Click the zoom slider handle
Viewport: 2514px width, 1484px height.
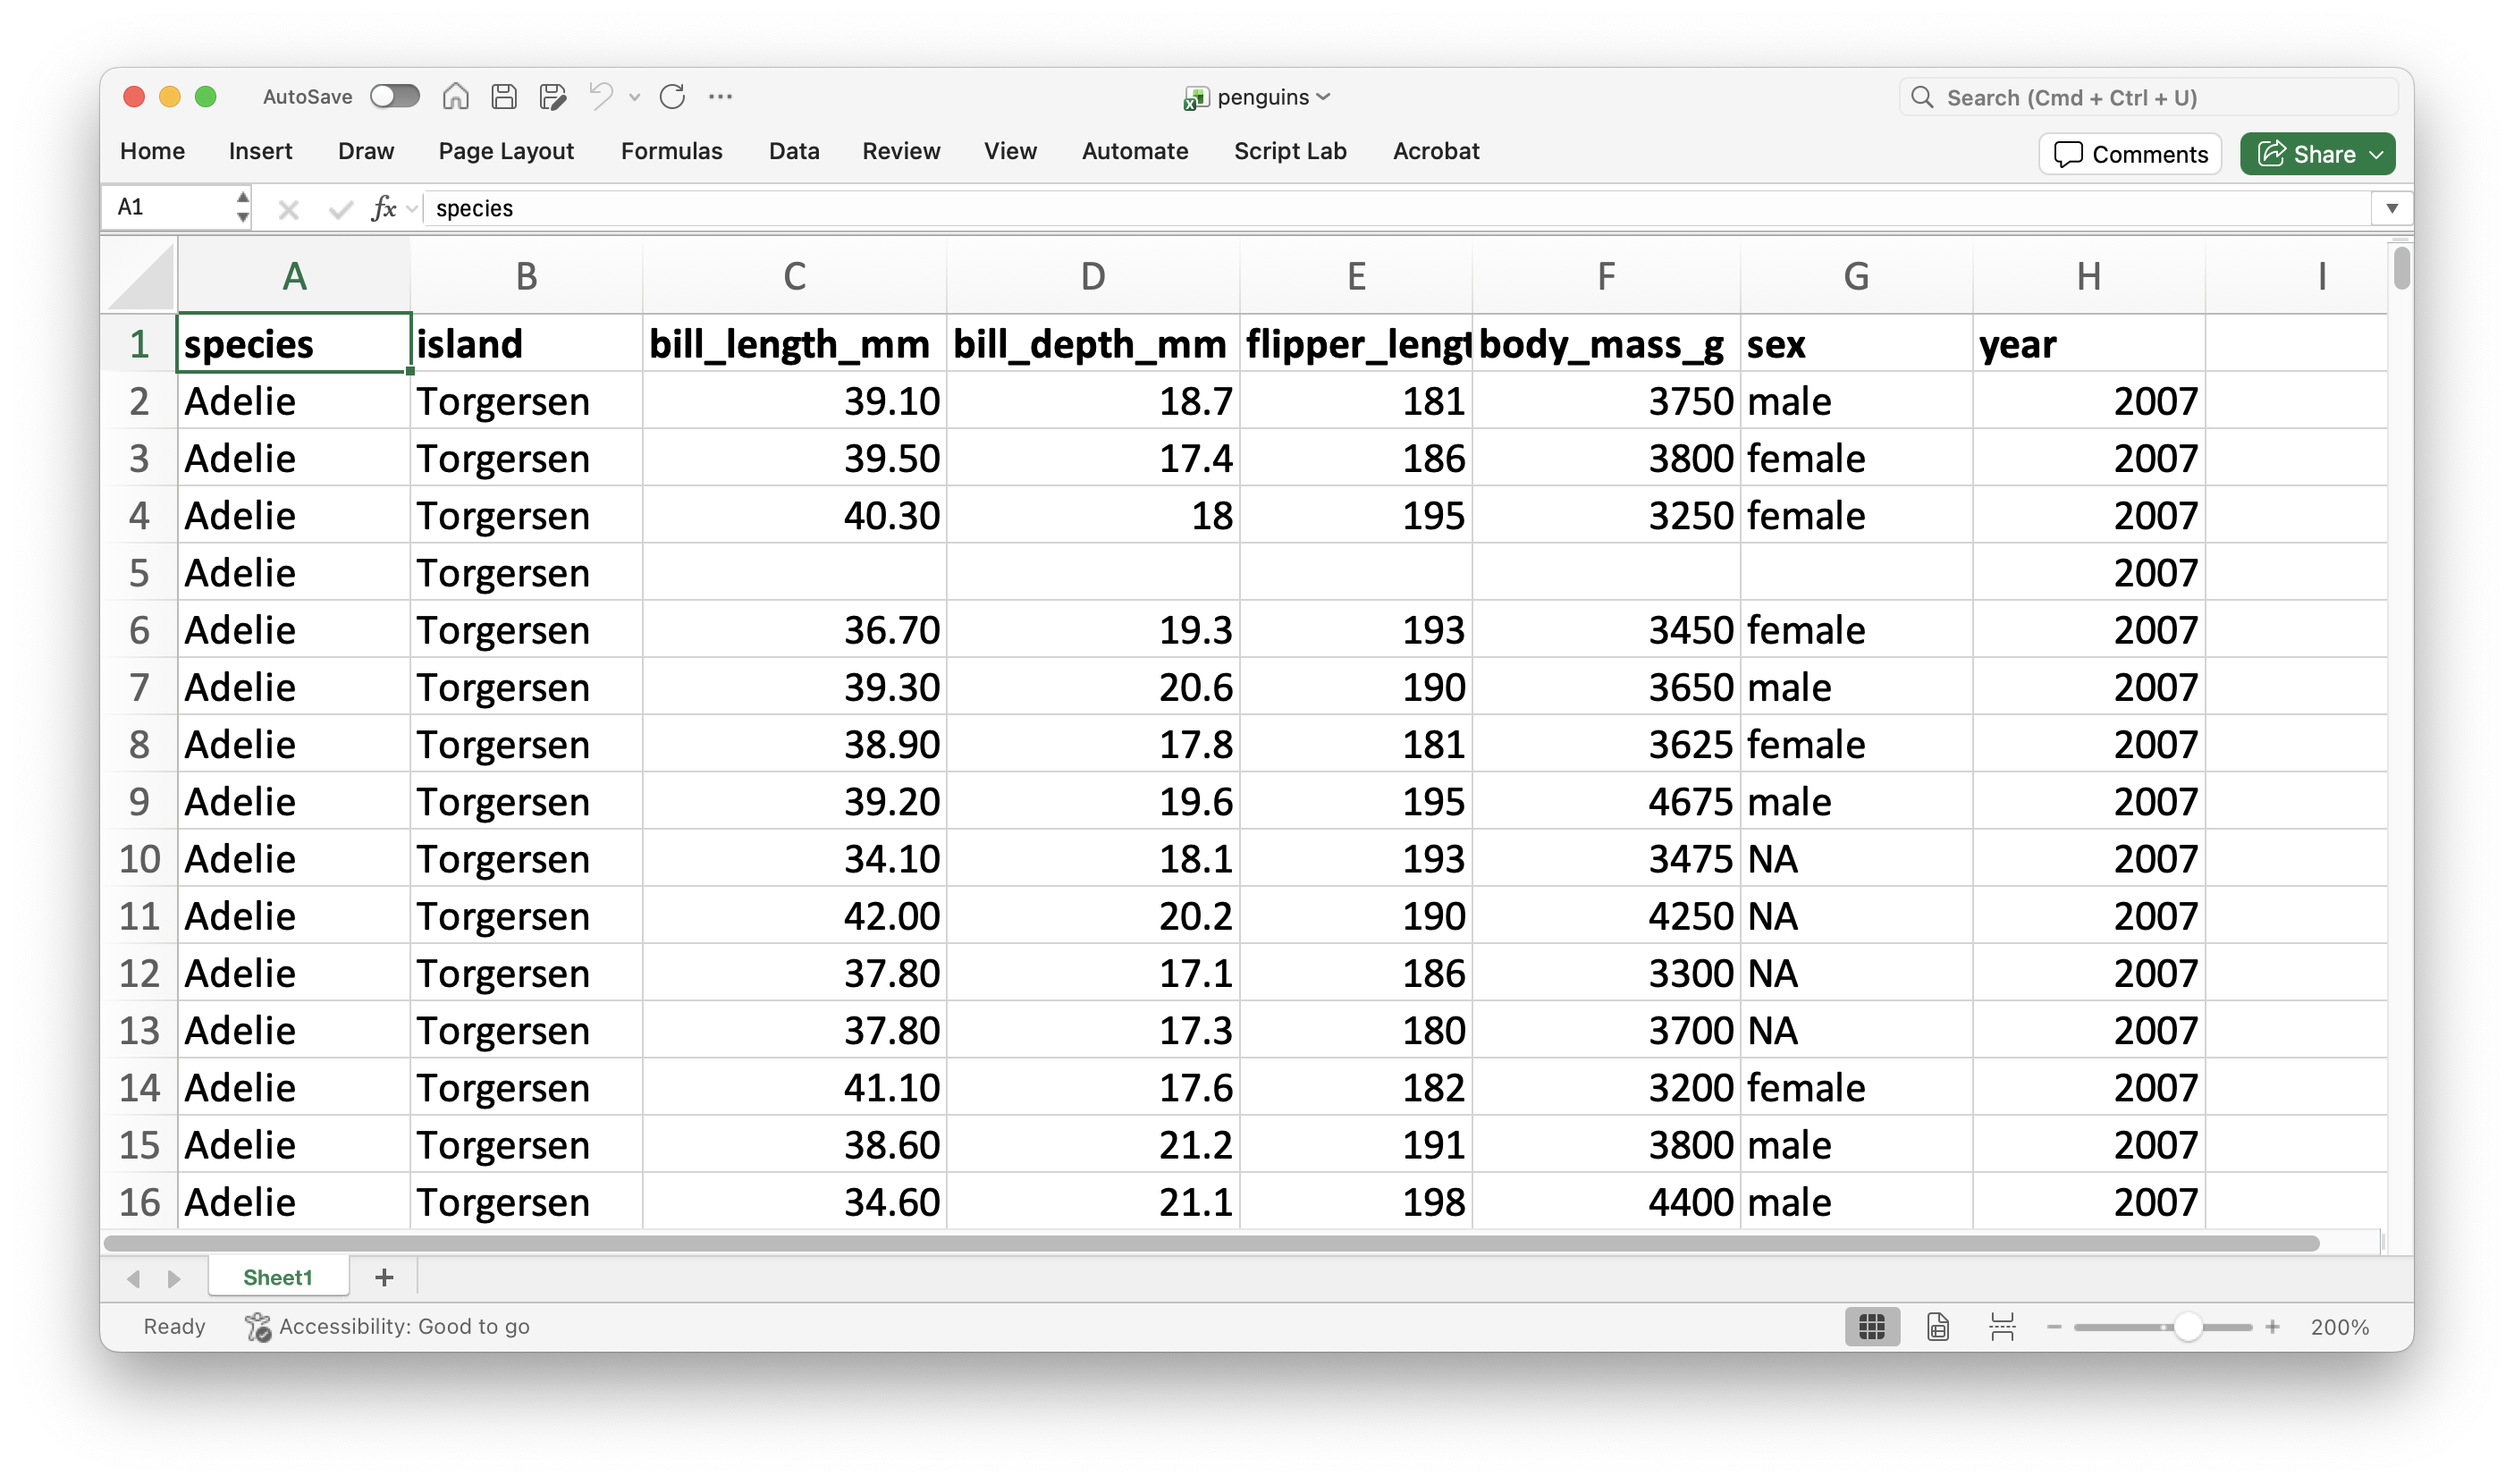[x=2188, y=1326]
